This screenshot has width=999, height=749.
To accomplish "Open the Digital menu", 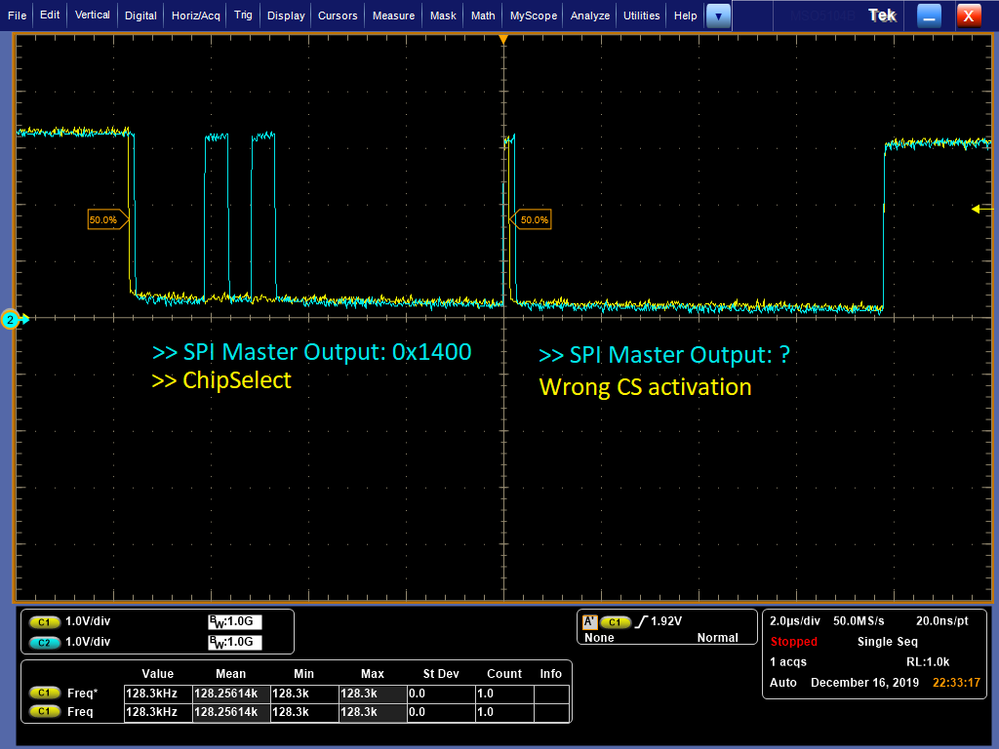I will click(141, 15).
